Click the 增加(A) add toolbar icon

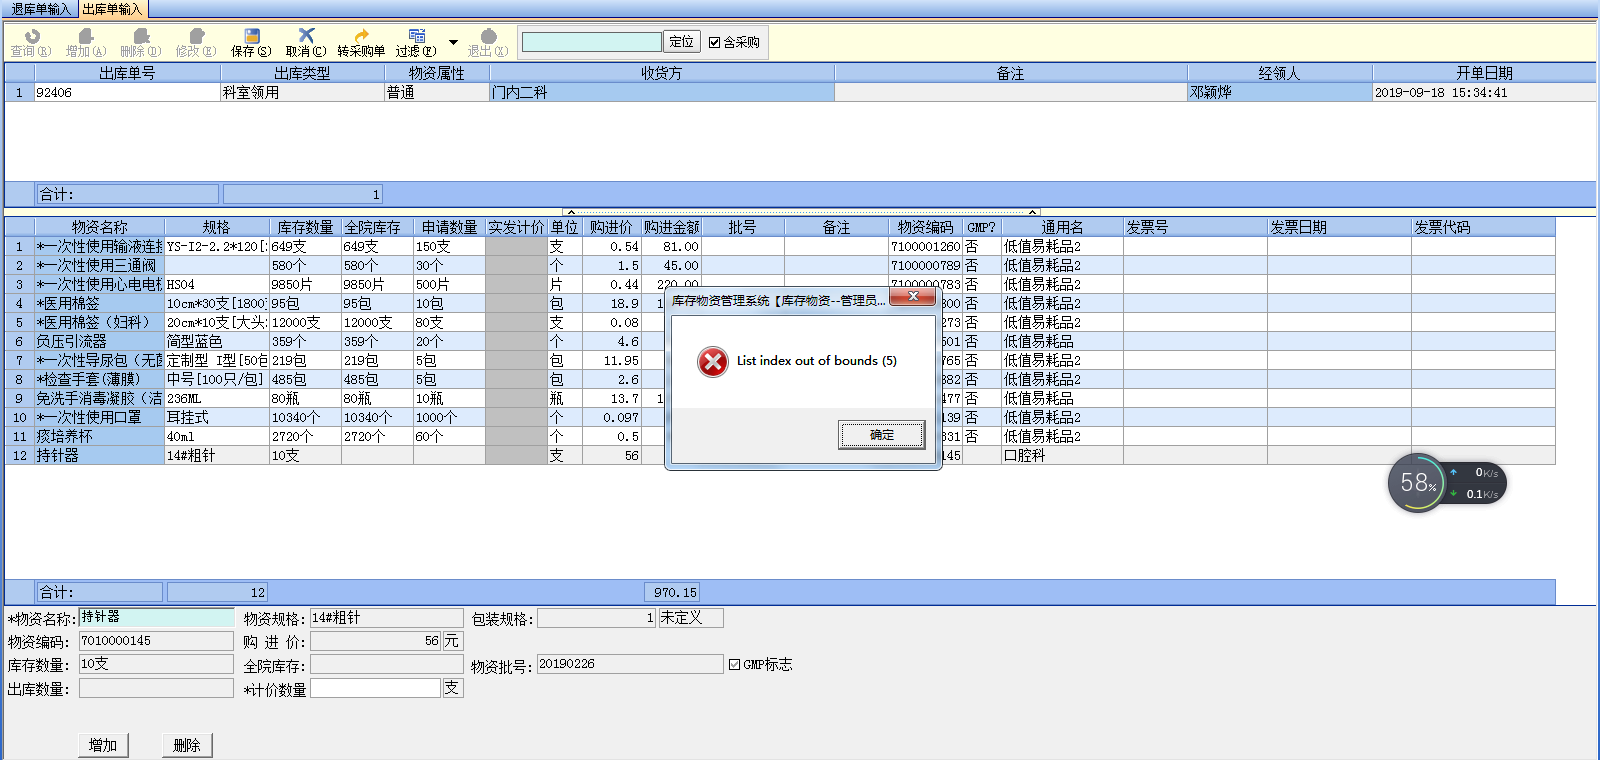click(86, 43)
